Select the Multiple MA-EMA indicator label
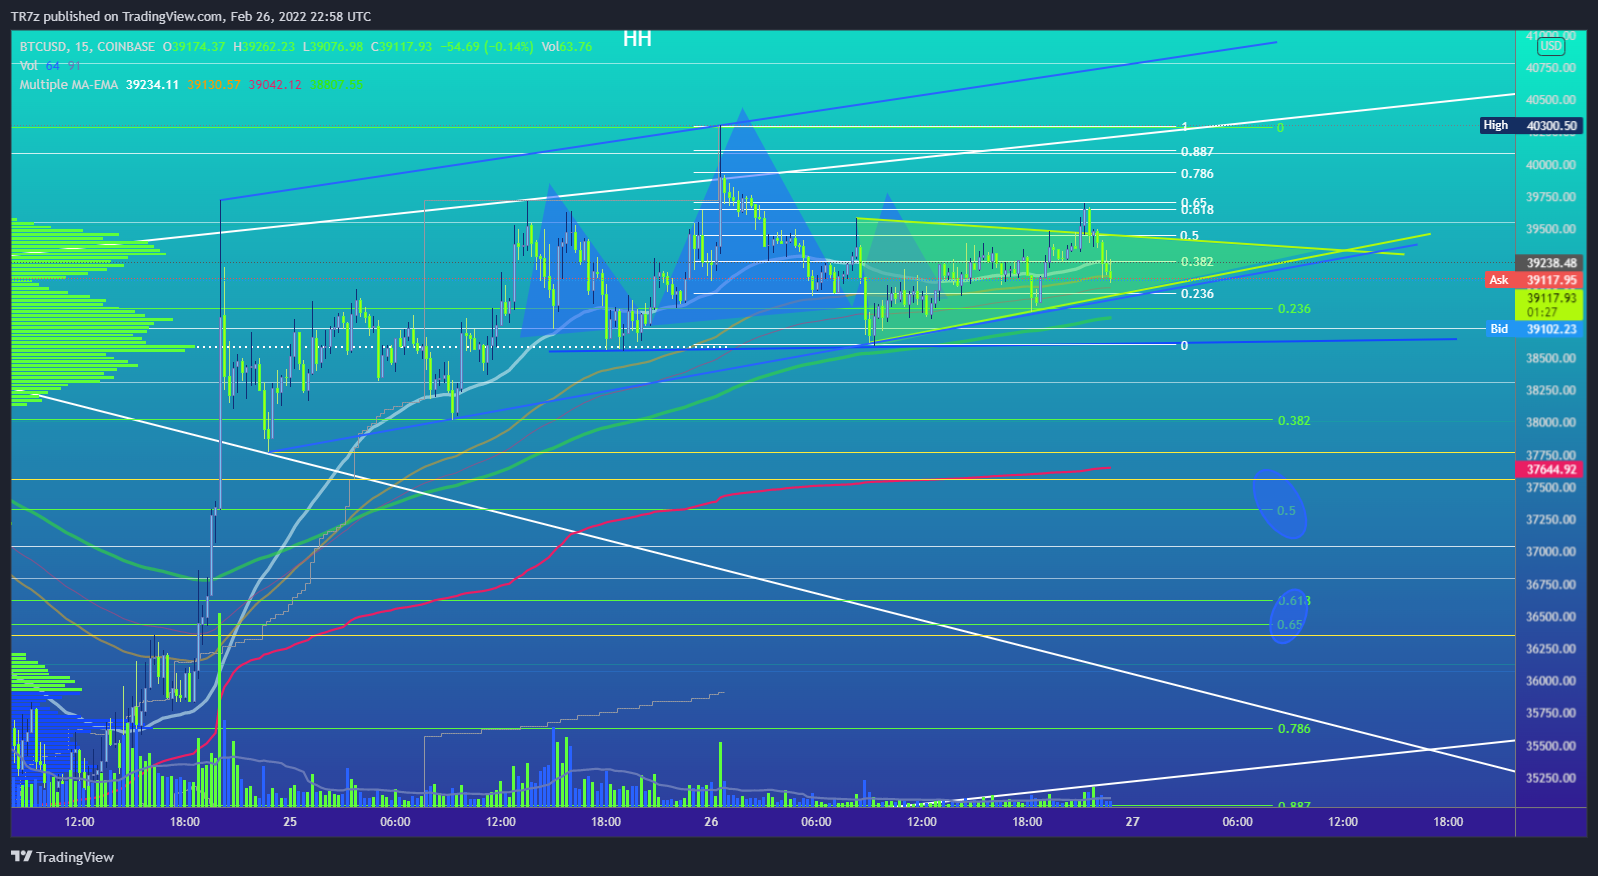This screenshot has width=1598, height=876. [x=69, y=85]
